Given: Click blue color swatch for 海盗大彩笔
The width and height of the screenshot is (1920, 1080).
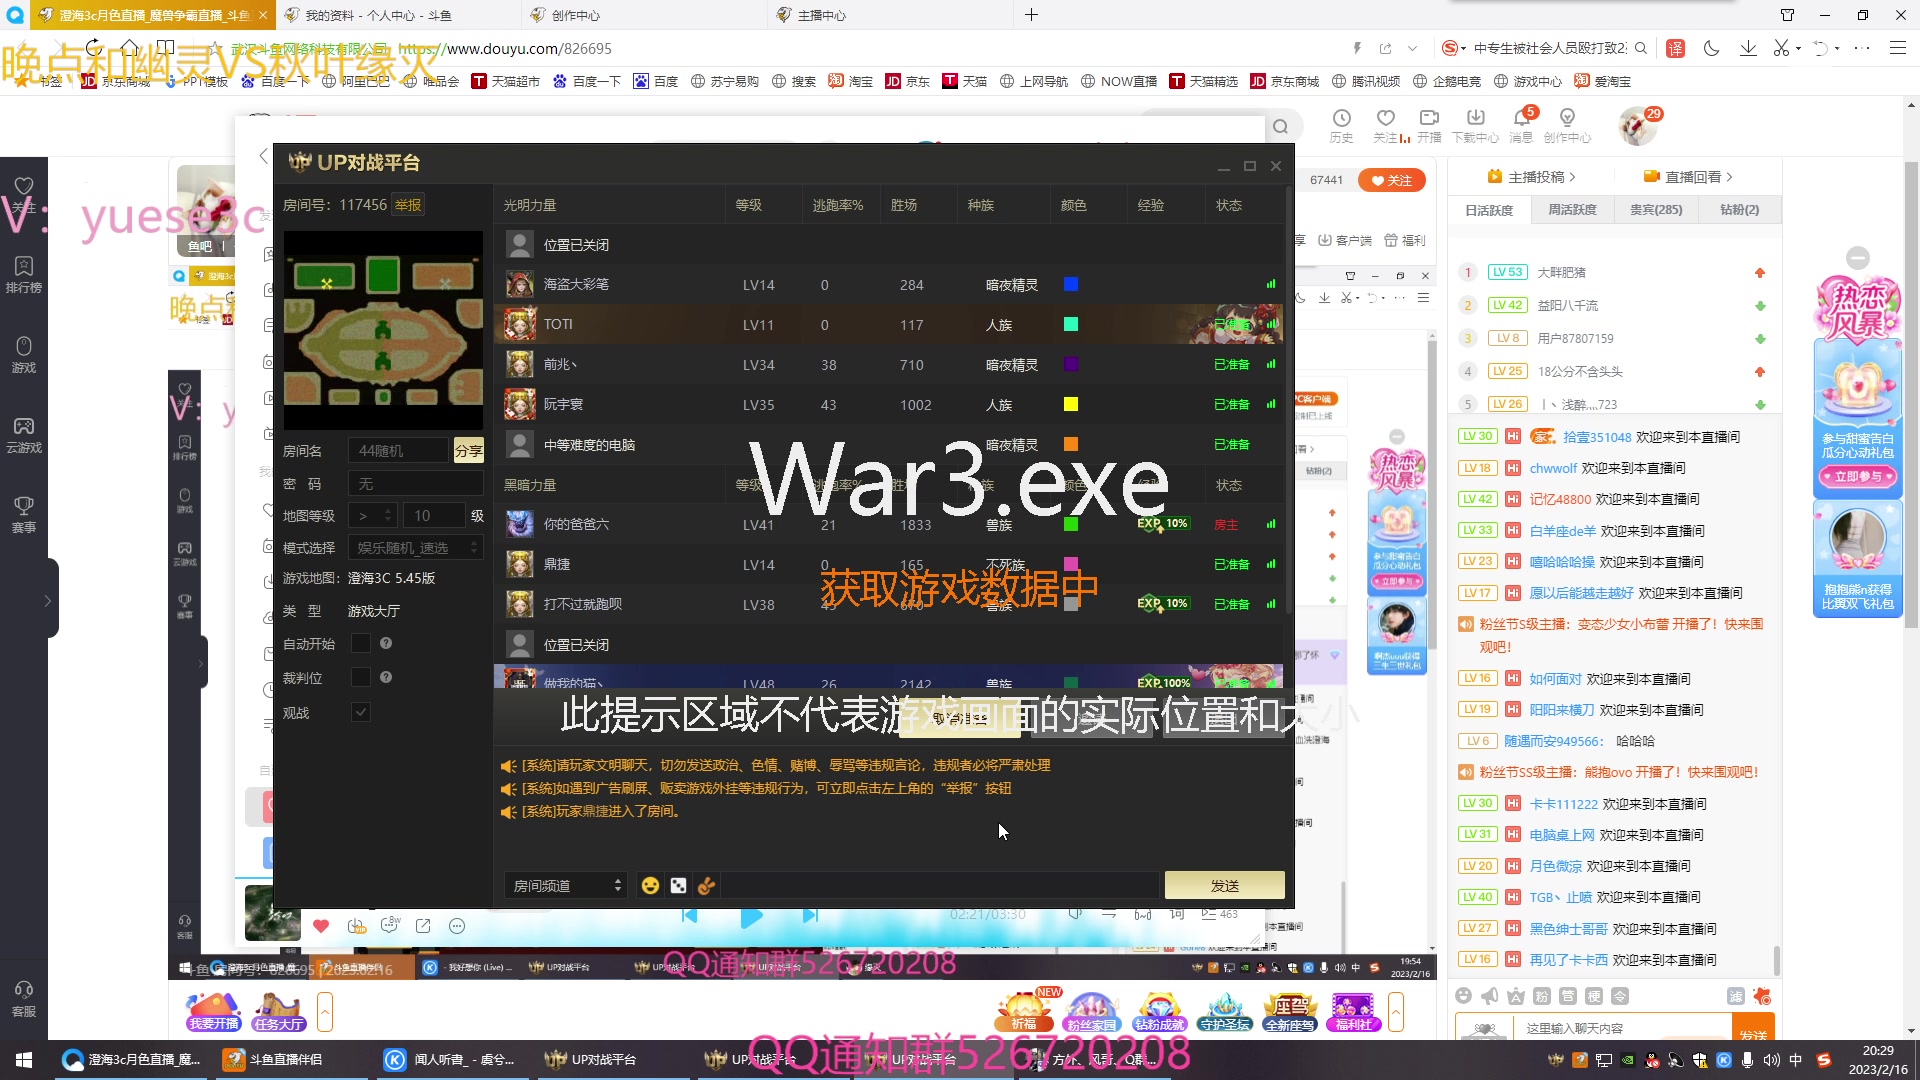Looking at the screenshot, I should click(x=1071, y=284).
